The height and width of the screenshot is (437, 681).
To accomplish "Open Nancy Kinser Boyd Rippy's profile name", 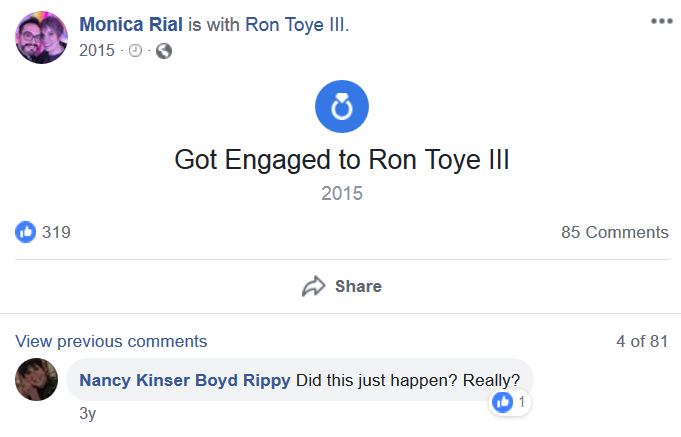I will point(185,380).
